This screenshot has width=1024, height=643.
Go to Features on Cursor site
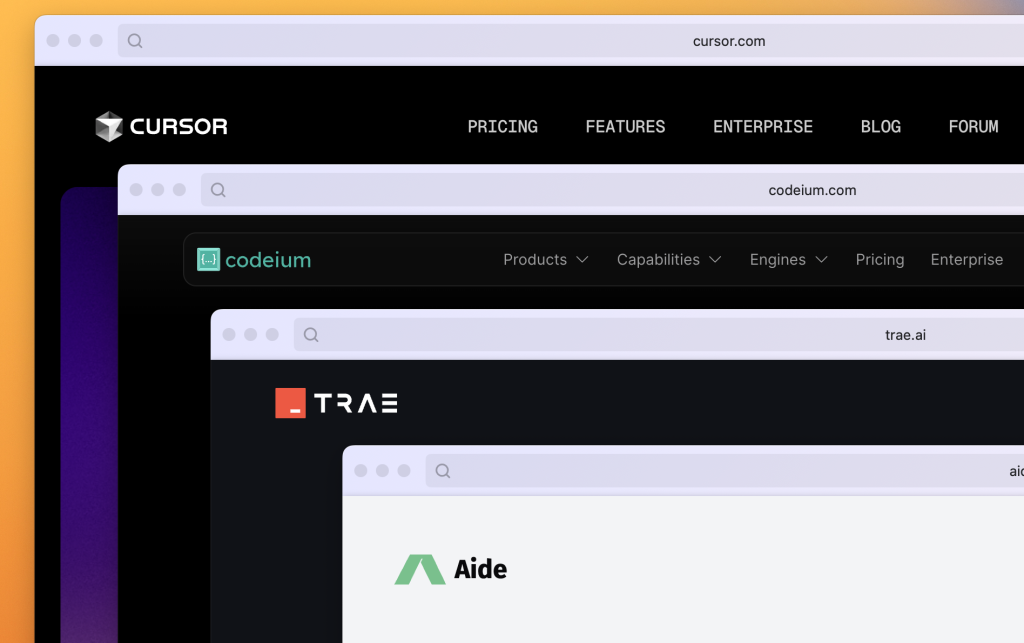(x=625, y=127)
